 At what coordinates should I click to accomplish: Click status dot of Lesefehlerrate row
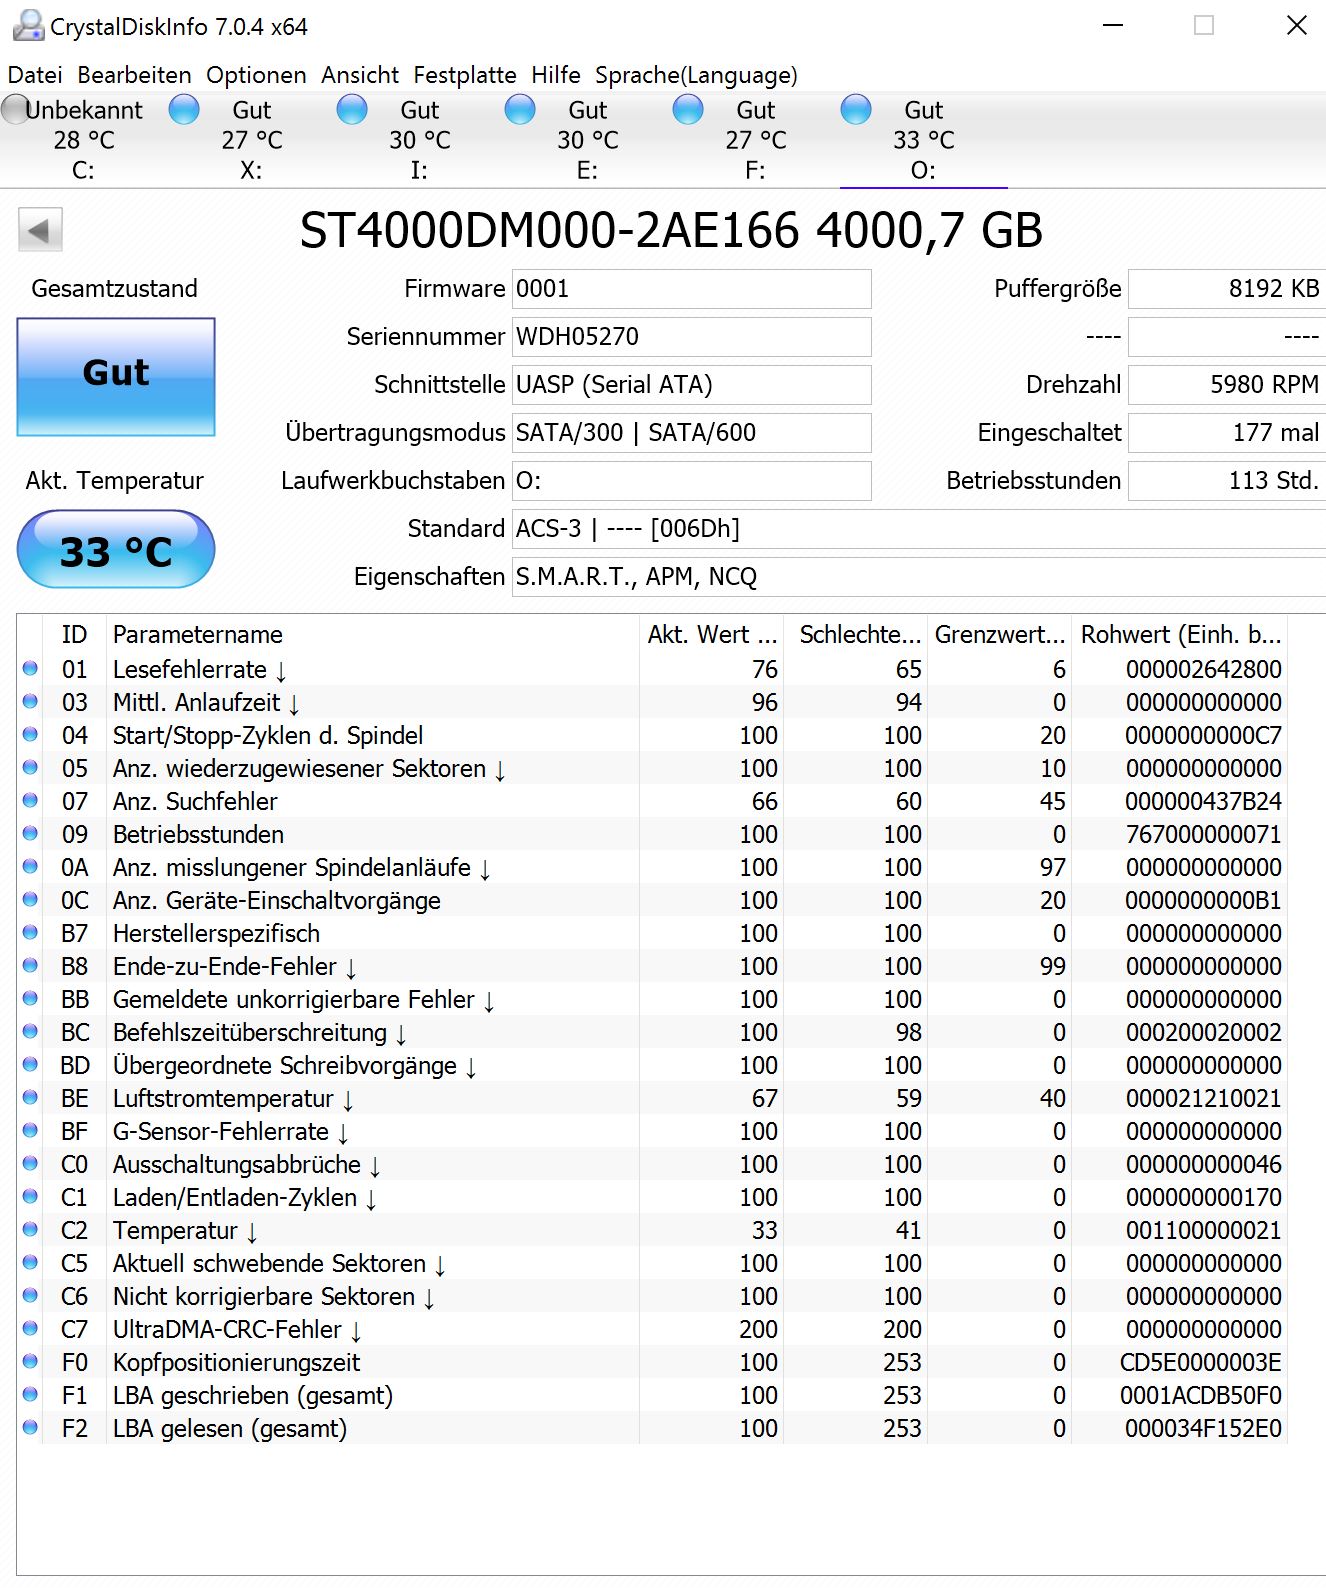coord(30,668)
